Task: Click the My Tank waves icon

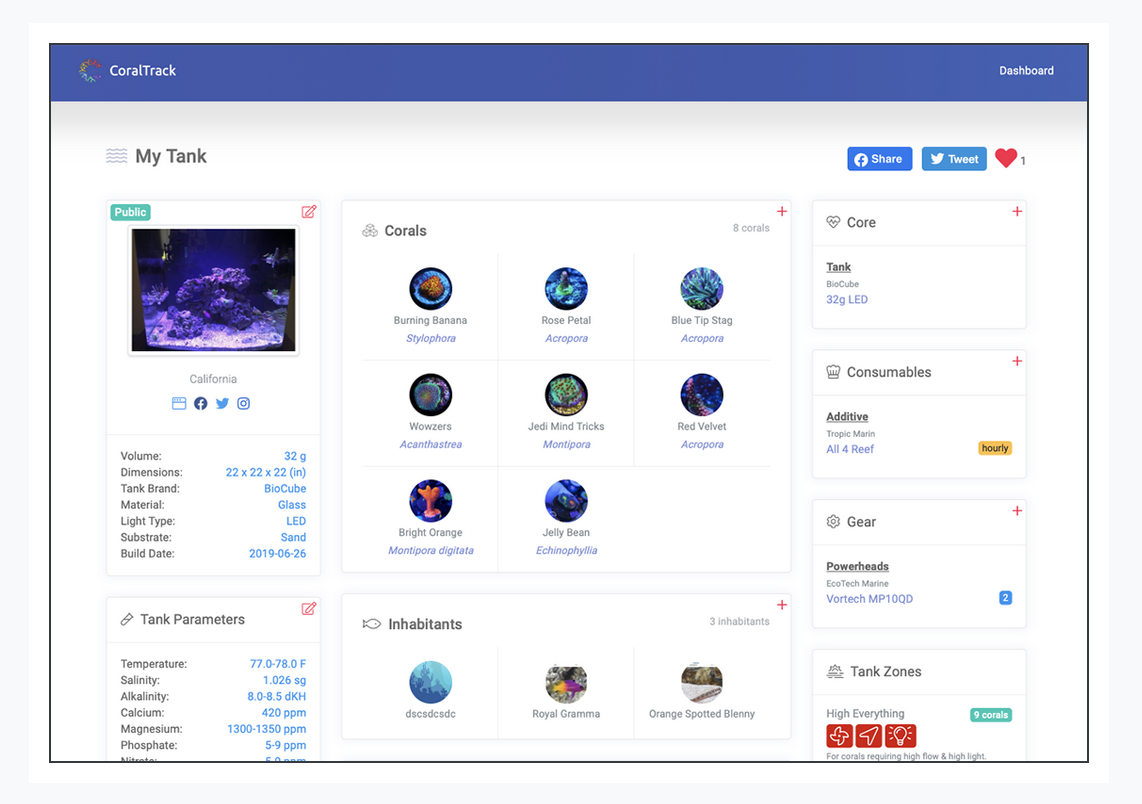Action: pyautogui.click(x=117, y=156)
